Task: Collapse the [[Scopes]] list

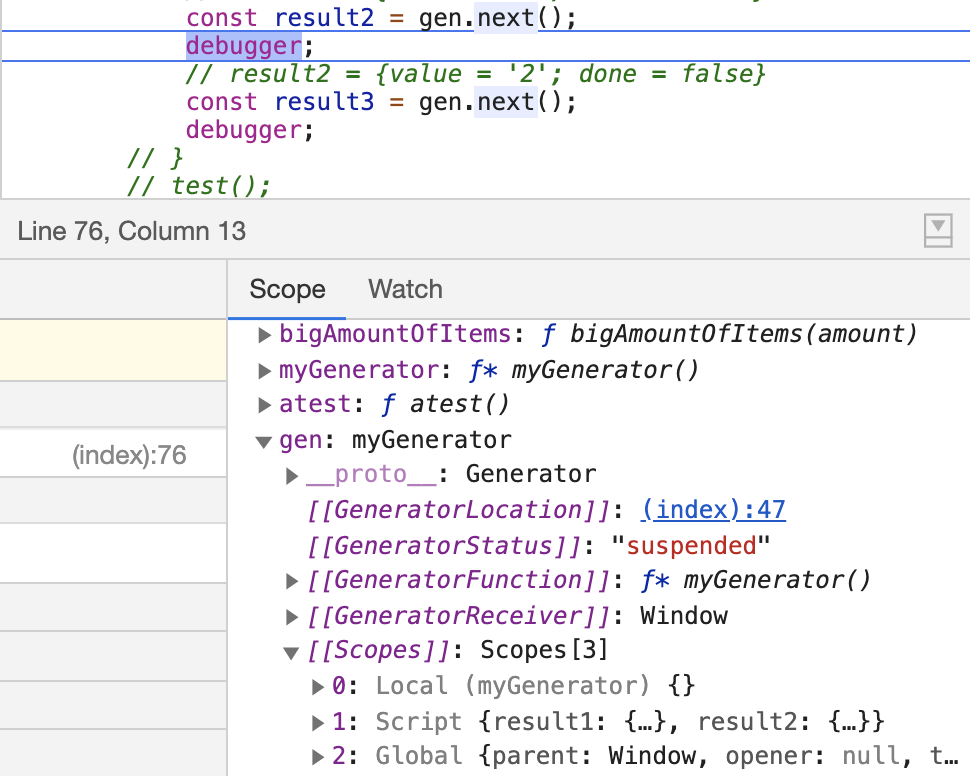Action: click(x=291, y=652)
